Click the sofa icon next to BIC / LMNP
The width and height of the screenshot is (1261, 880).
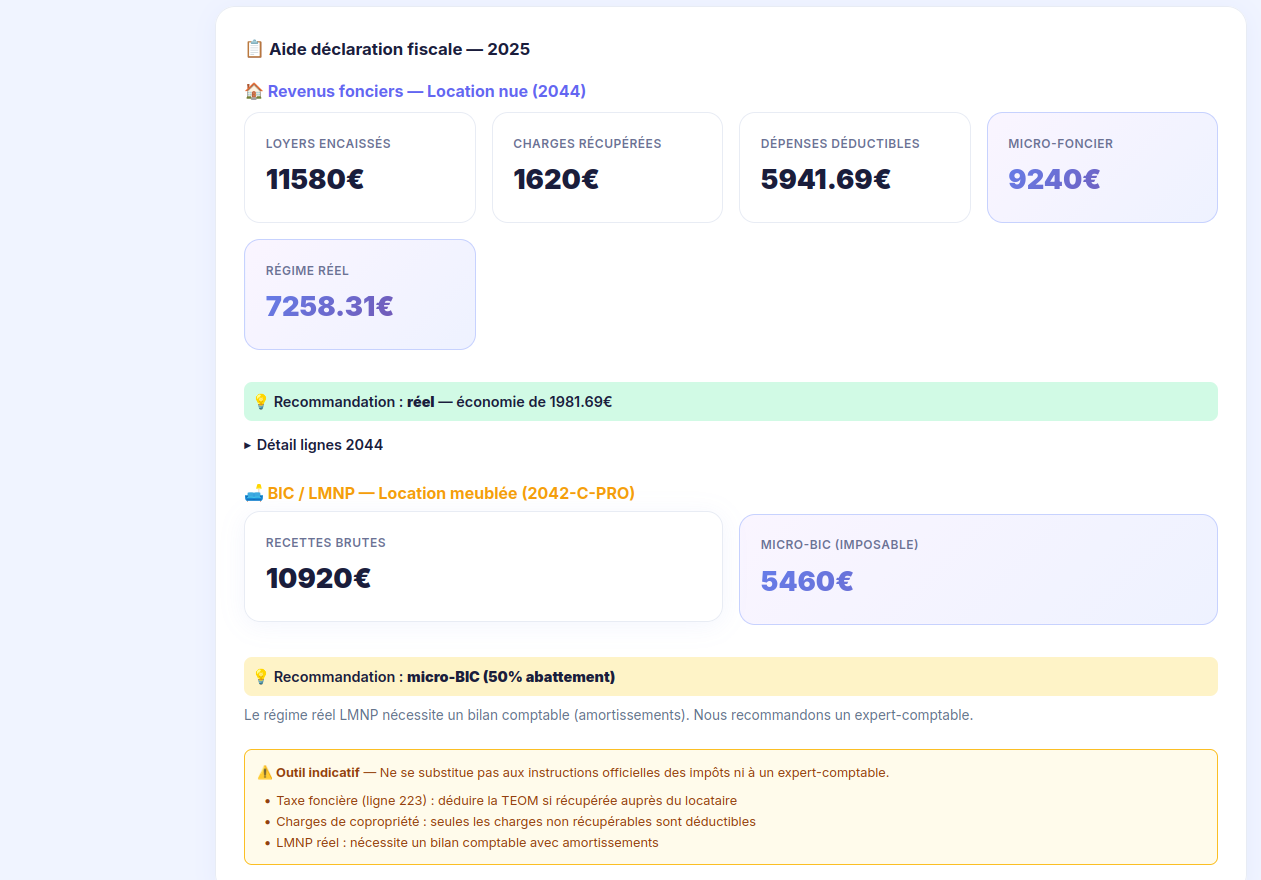tap(254, 493)
